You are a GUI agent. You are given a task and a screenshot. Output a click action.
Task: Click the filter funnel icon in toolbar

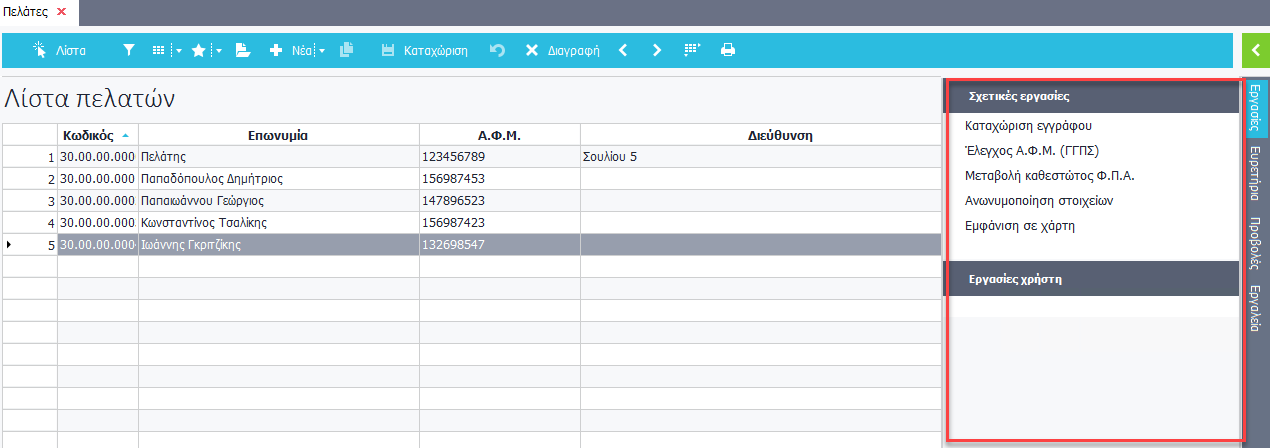pyautogui.click(x=128, y=49)
